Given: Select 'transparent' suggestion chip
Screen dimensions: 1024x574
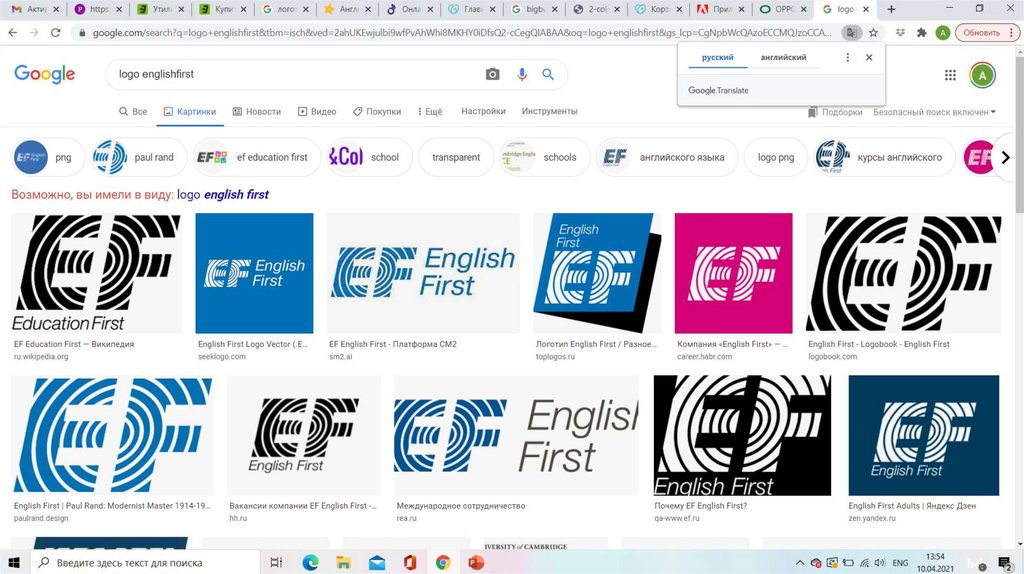Looking at the screenshot, I should pos(456,157).
